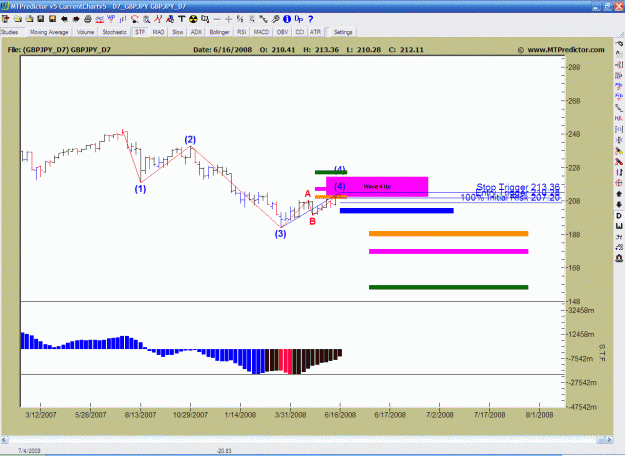Select the text T tool
This screenshot has height=456, width=625.
coord(181,19)
